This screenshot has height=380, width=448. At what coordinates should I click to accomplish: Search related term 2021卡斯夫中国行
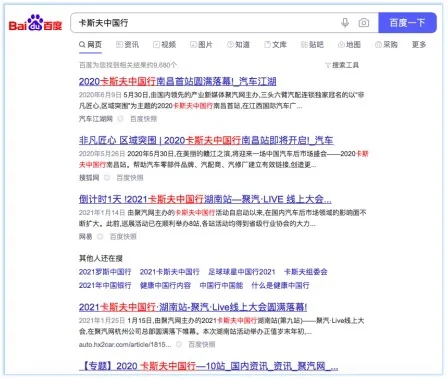click(170, 272)
